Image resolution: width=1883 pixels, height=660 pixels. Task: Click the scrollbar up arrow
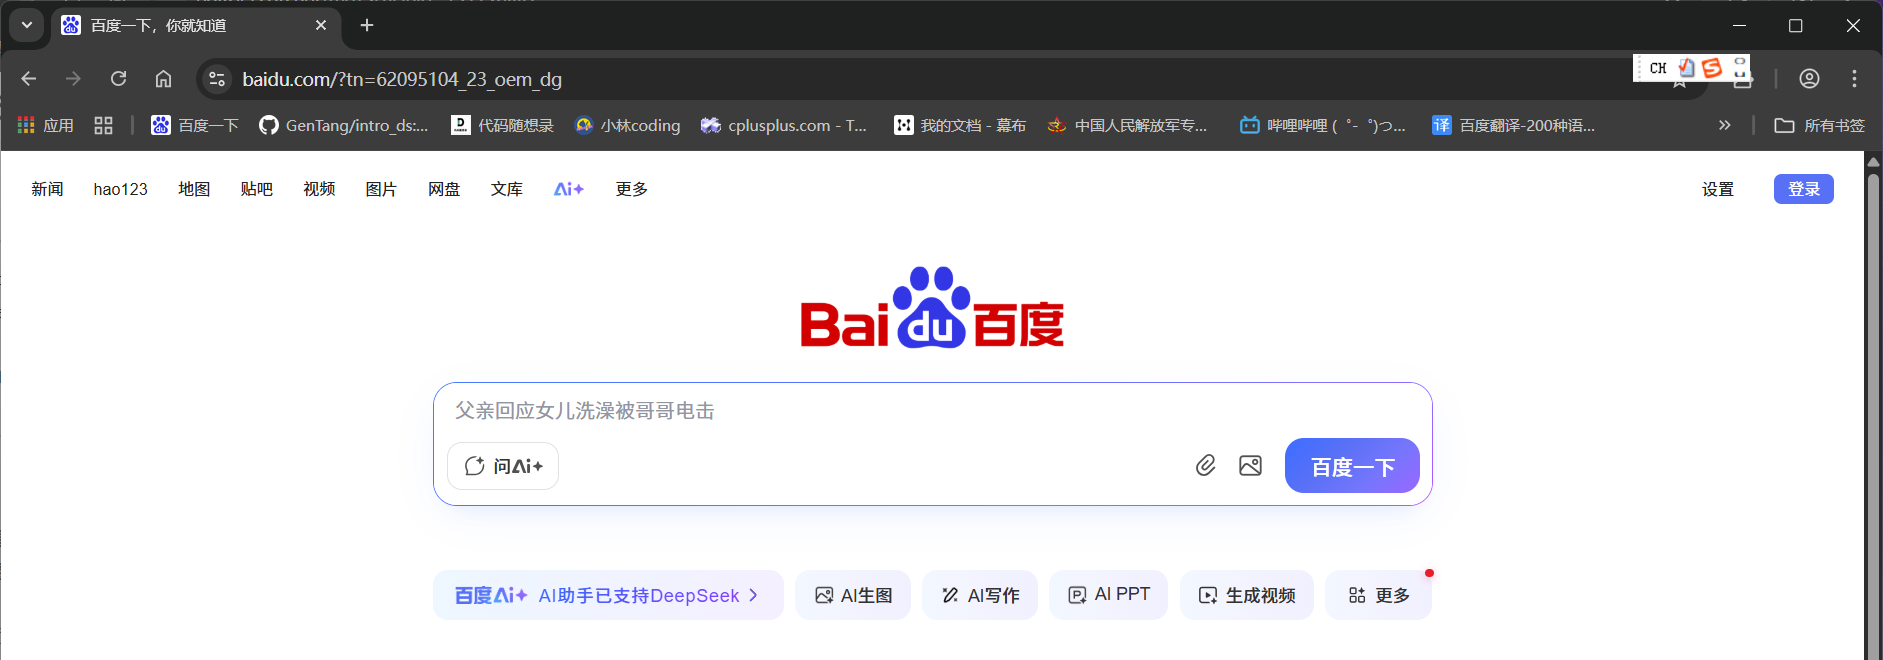pos(1873,161)
